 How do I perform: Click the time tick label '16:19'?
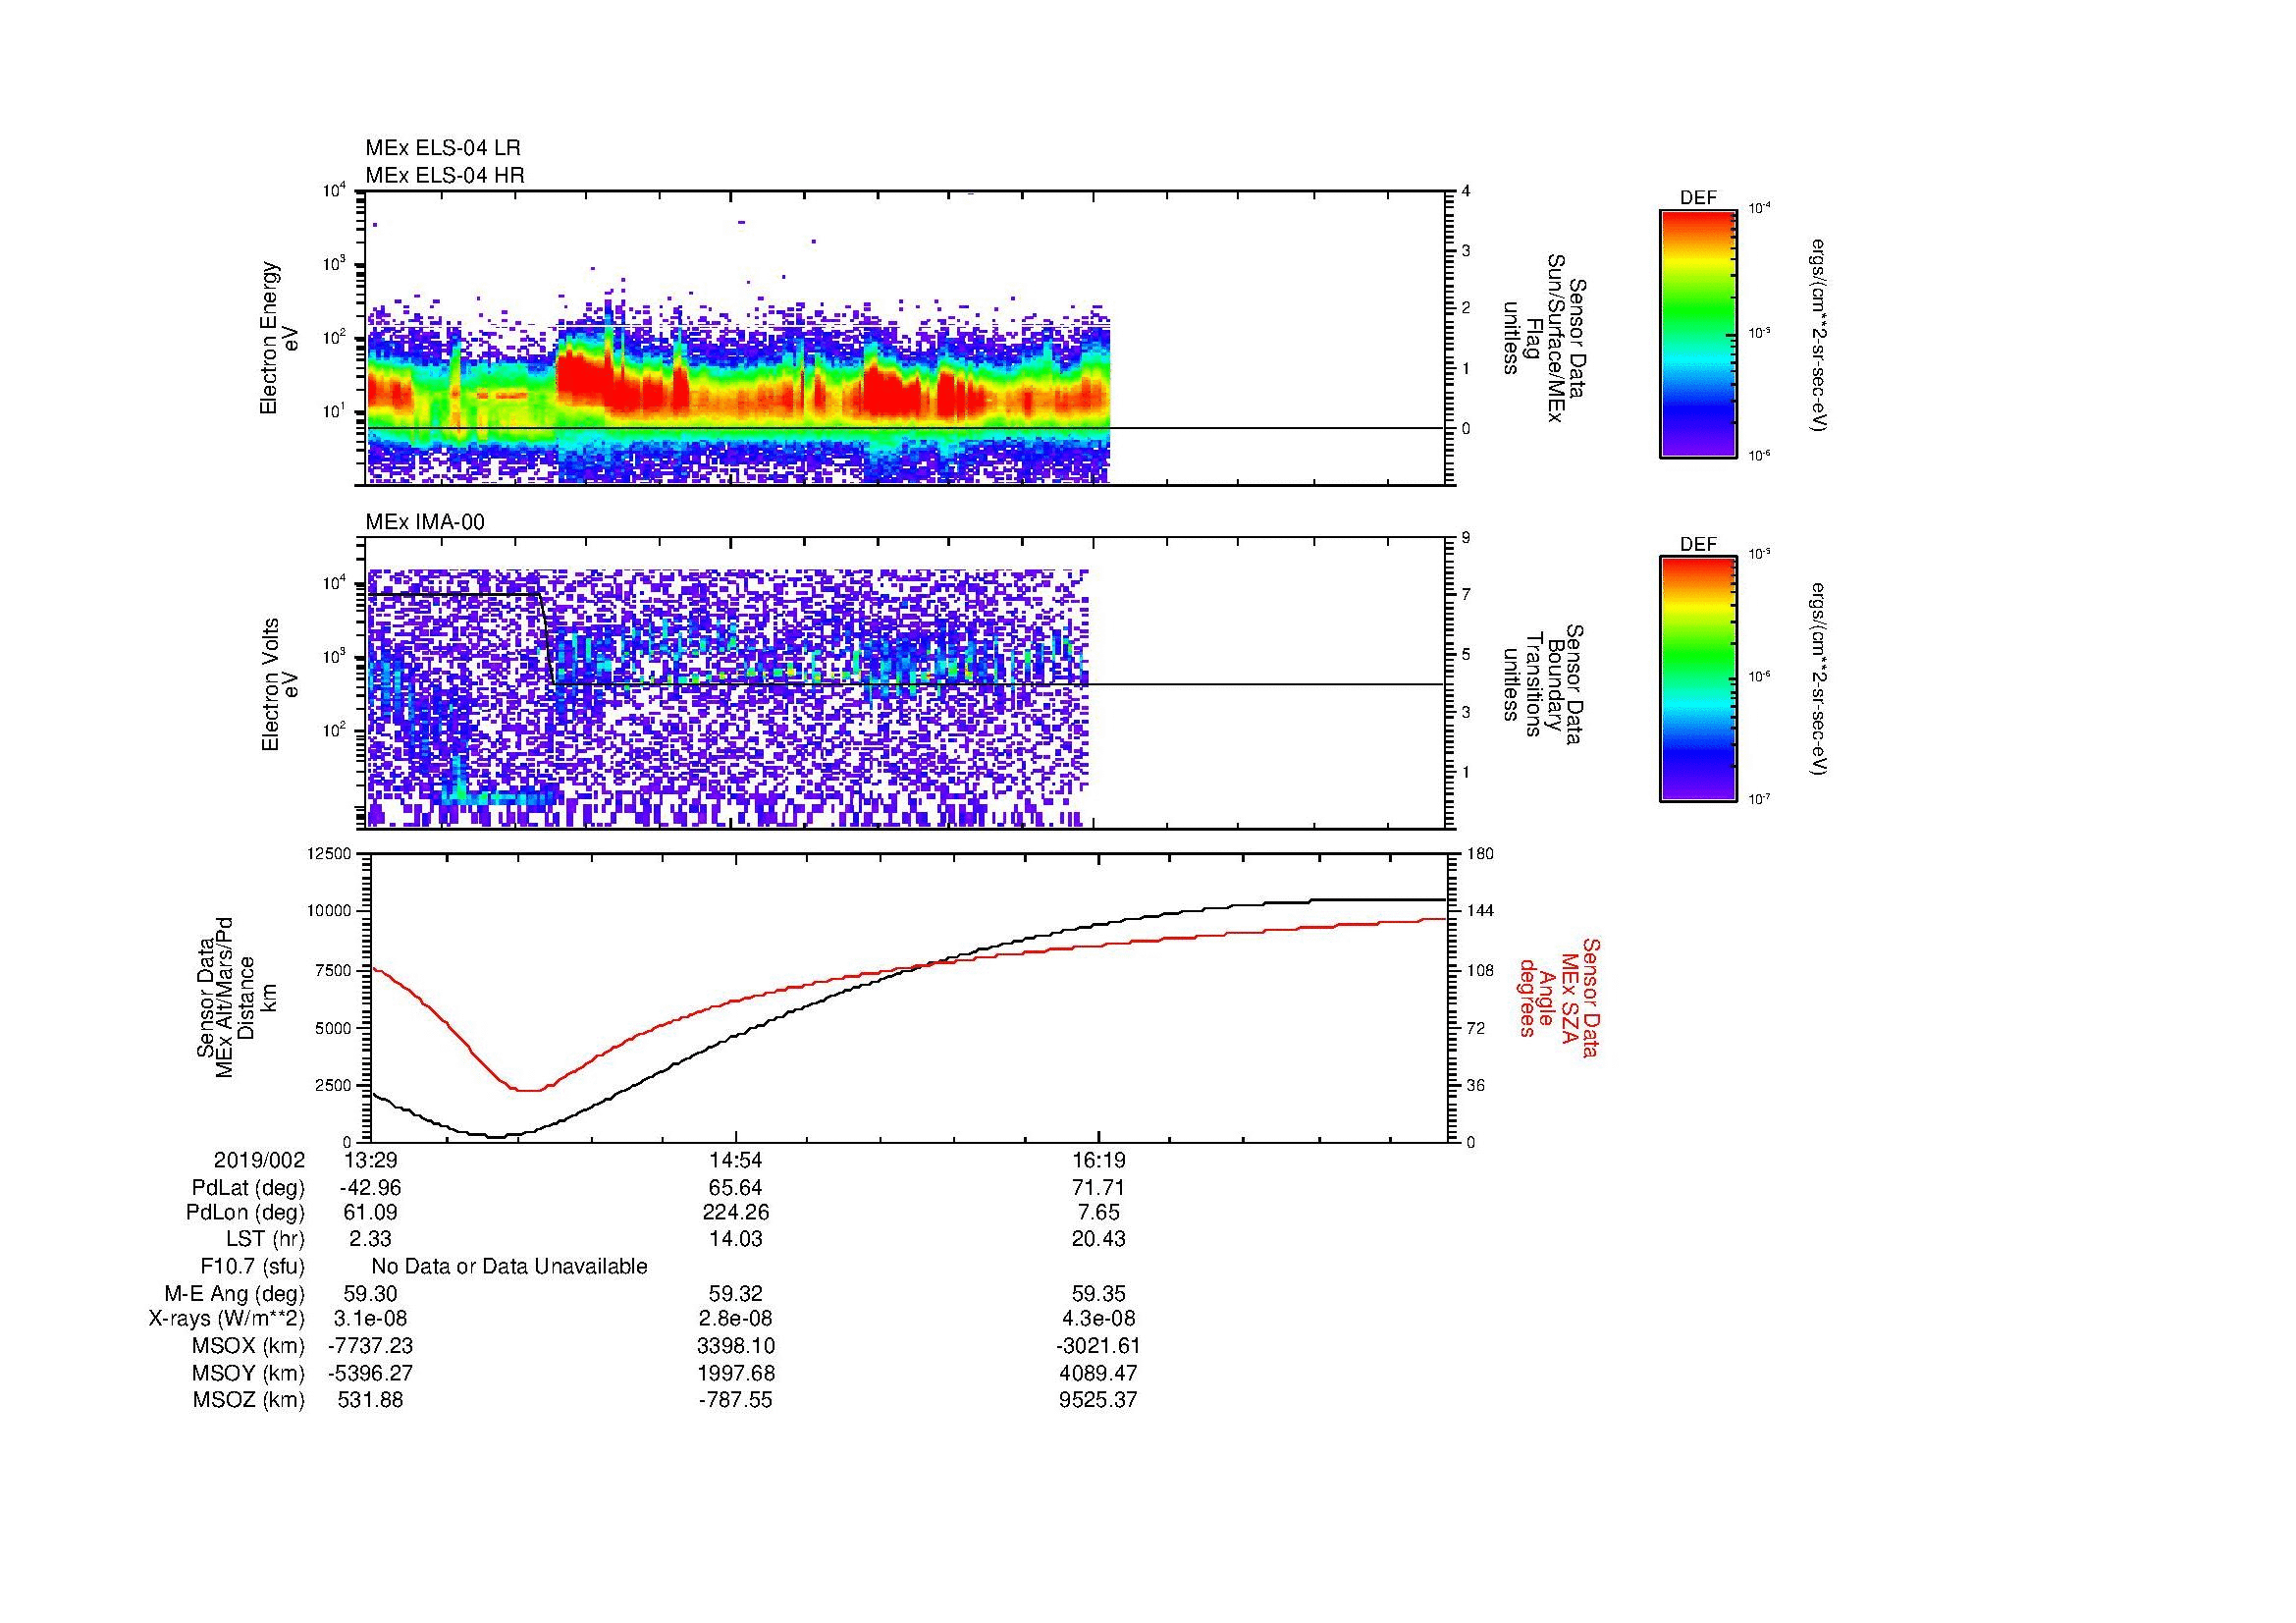tap(1098, 1161)
